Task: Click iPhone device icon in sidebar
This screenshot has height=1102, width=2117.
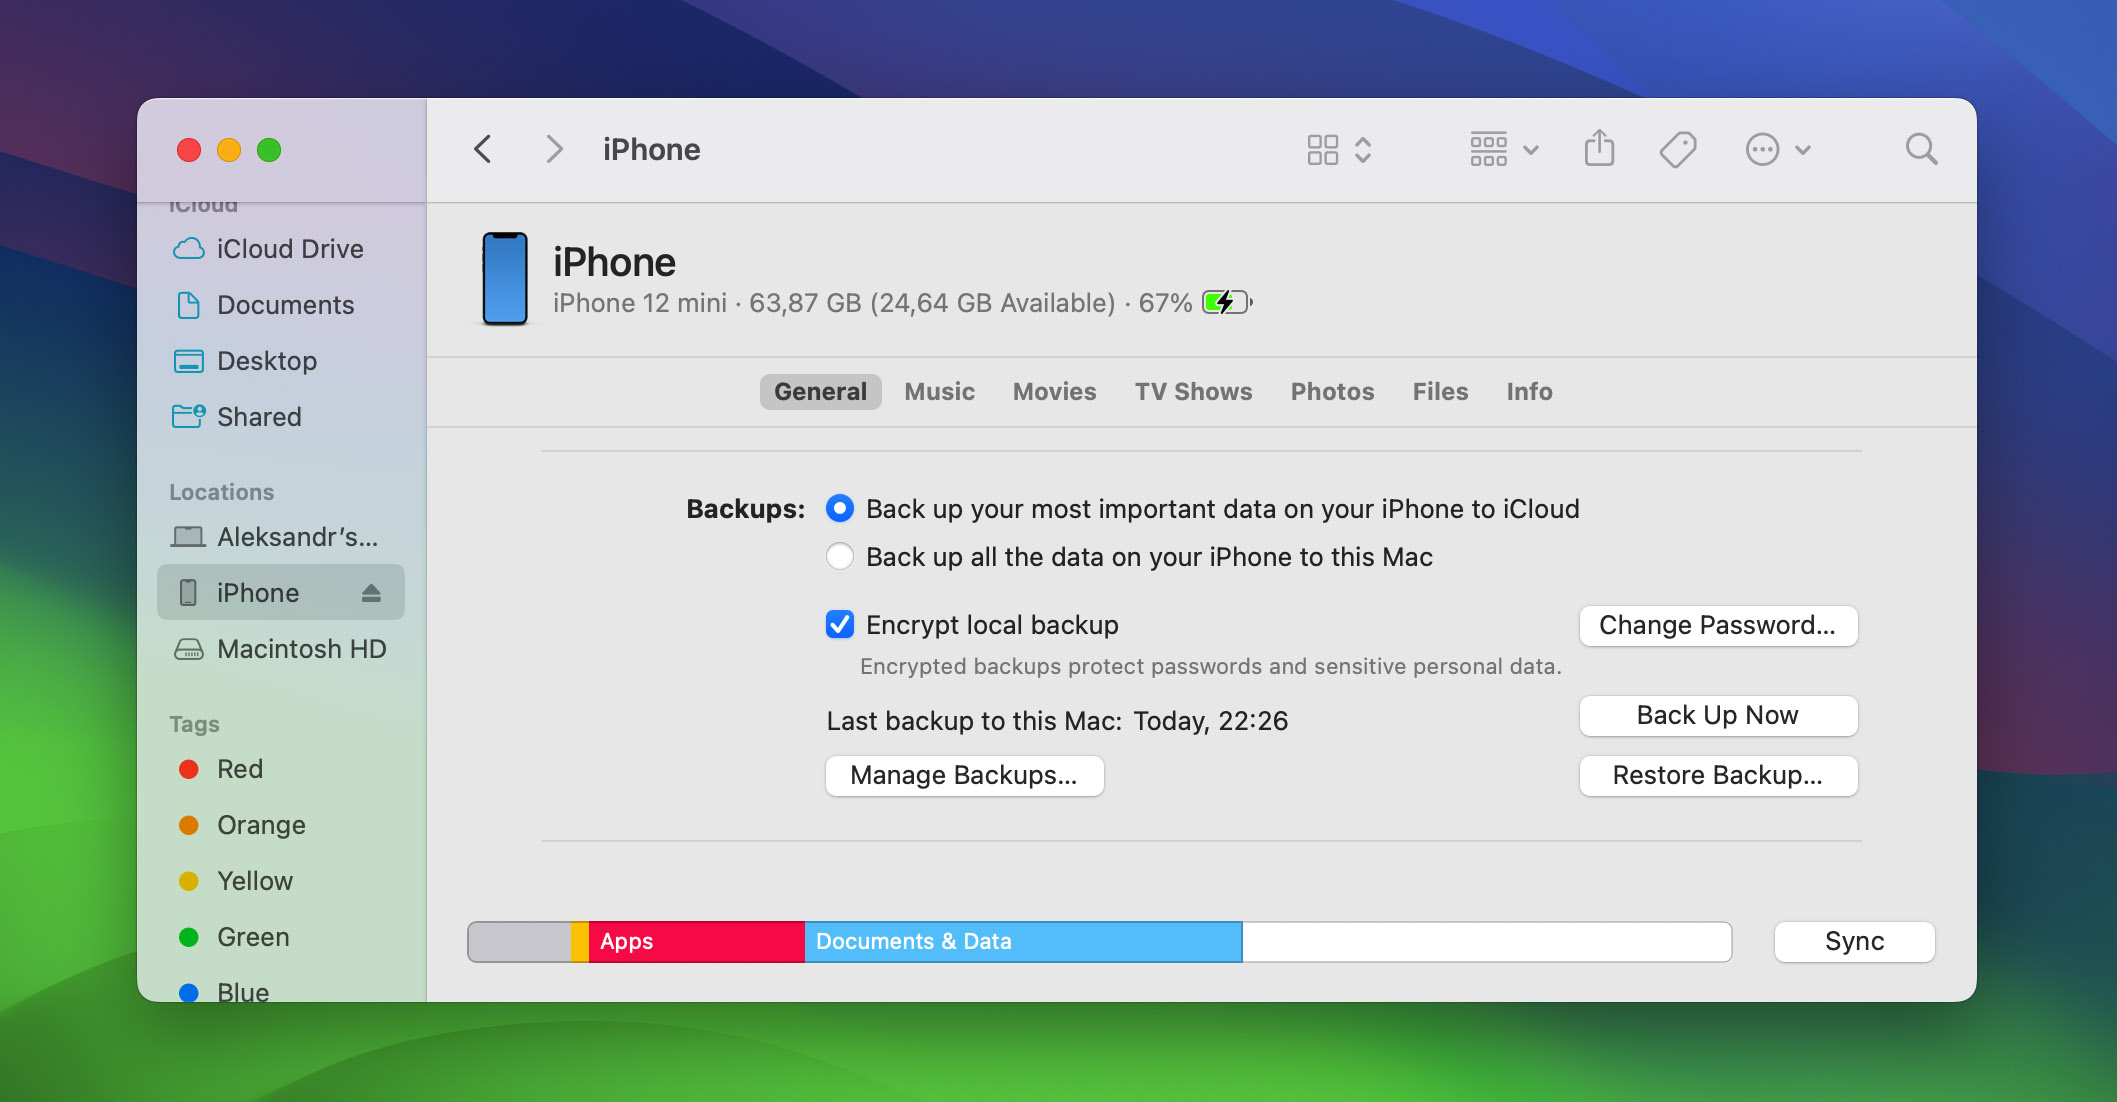Action: pos(189,591)
